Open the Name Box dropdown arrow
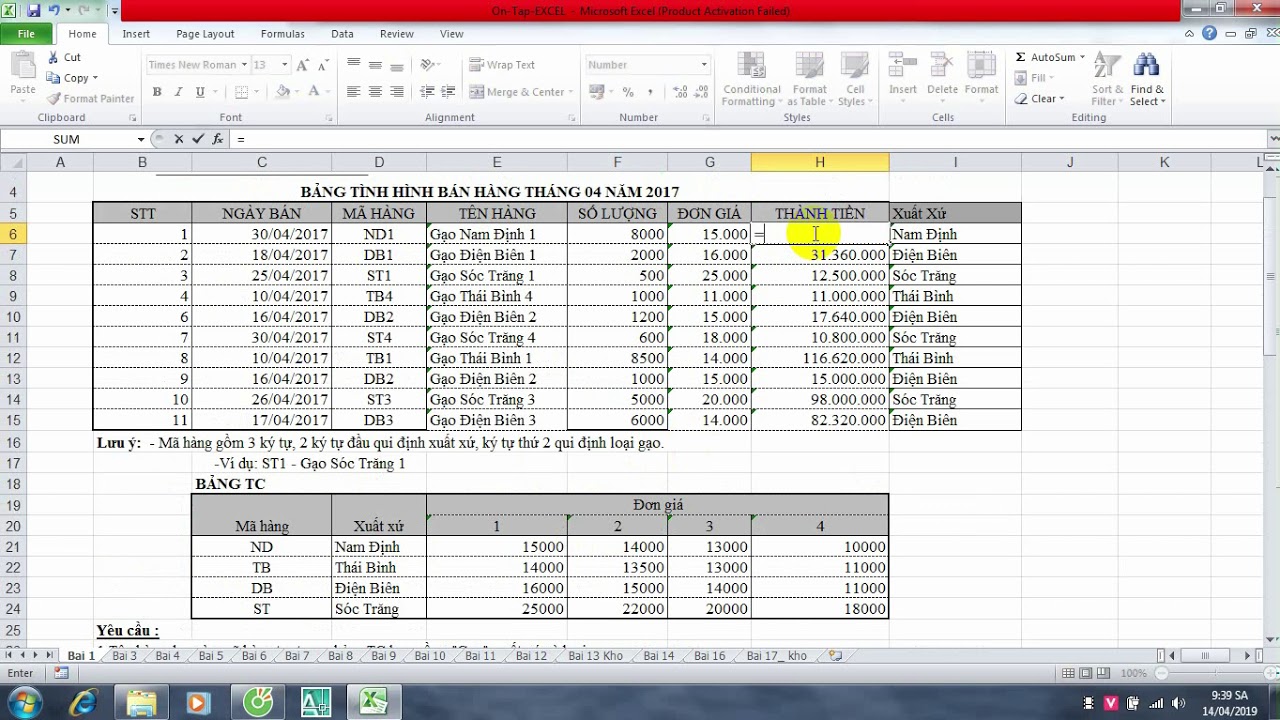Screen dimensions: 1280x720 (x=141, y=139)
